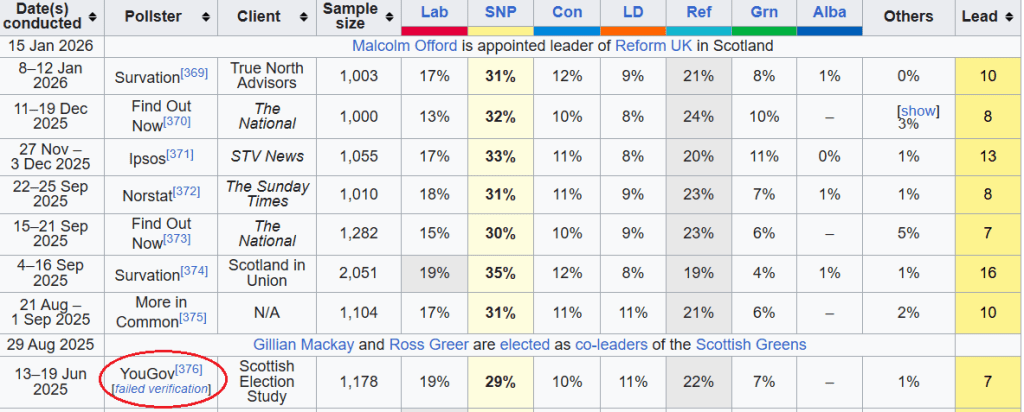Open citation 369 next to Survation

[194, 72]
